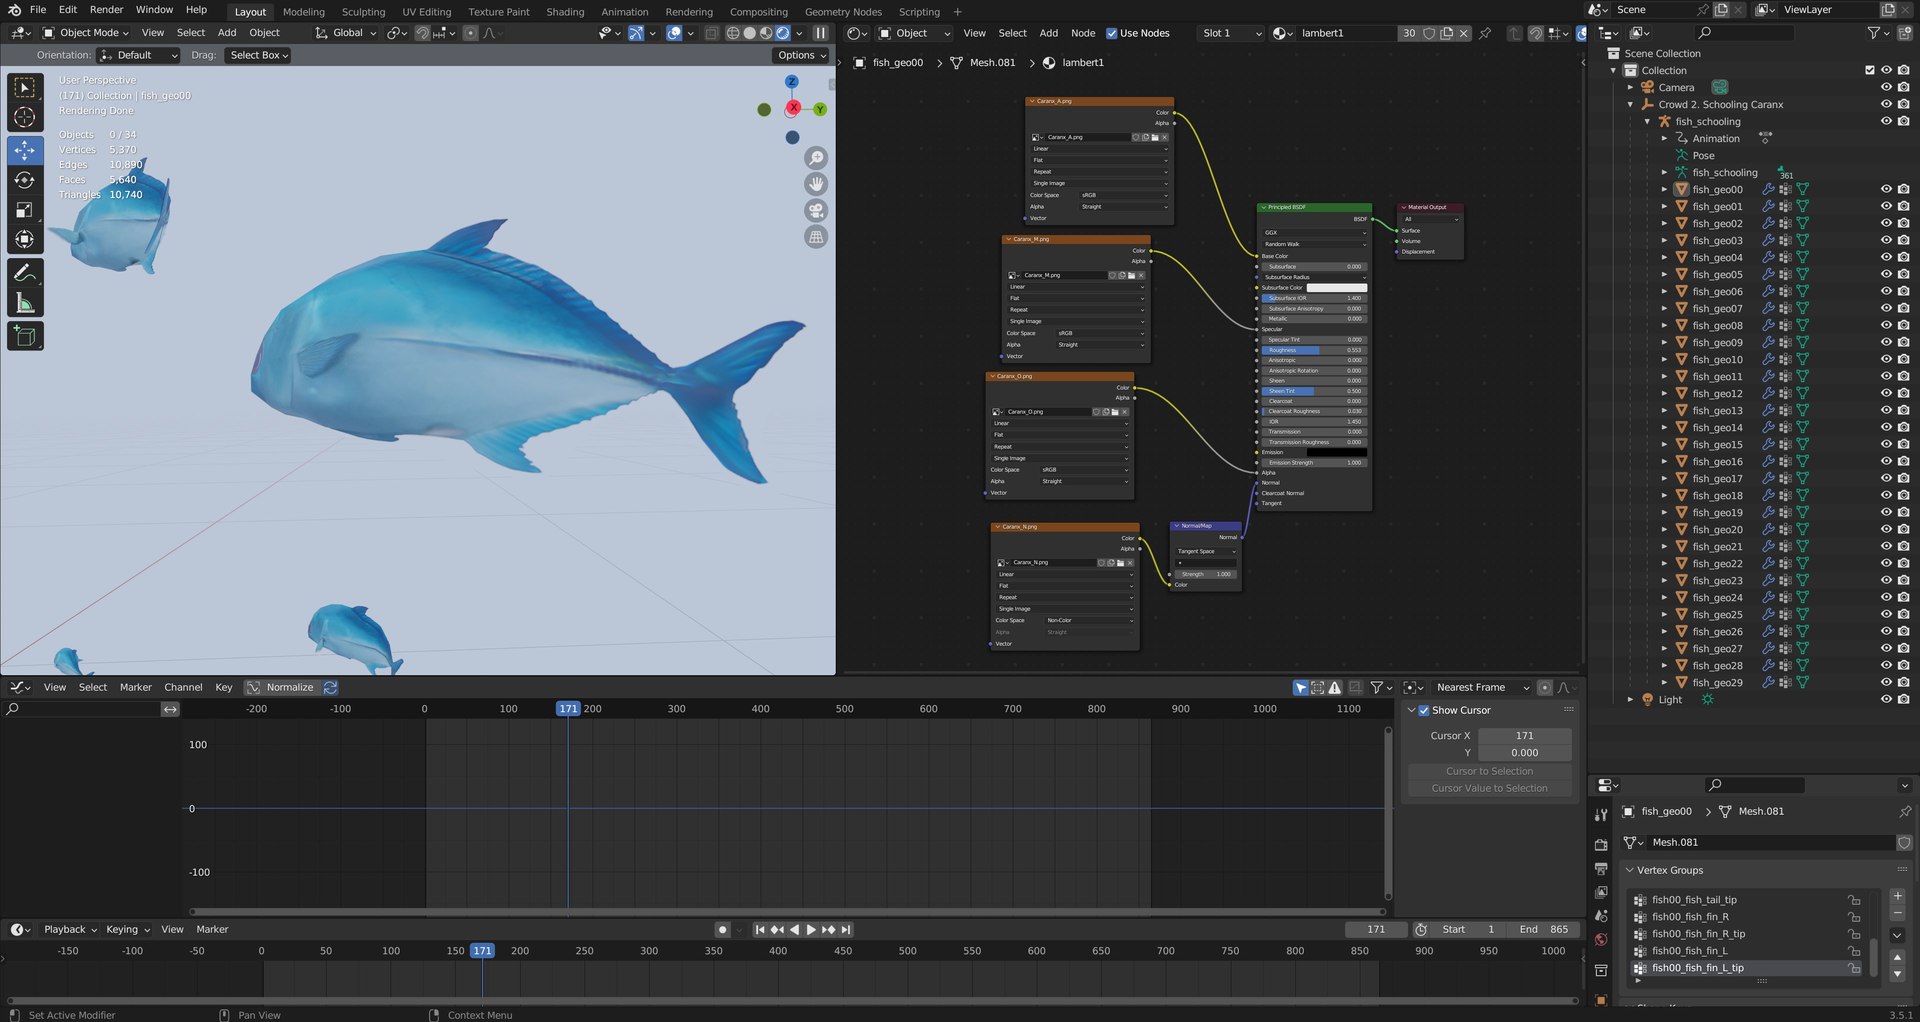1920x1022 pixels.
Task: Edit the Cursor X value field
Action: 1524,736
